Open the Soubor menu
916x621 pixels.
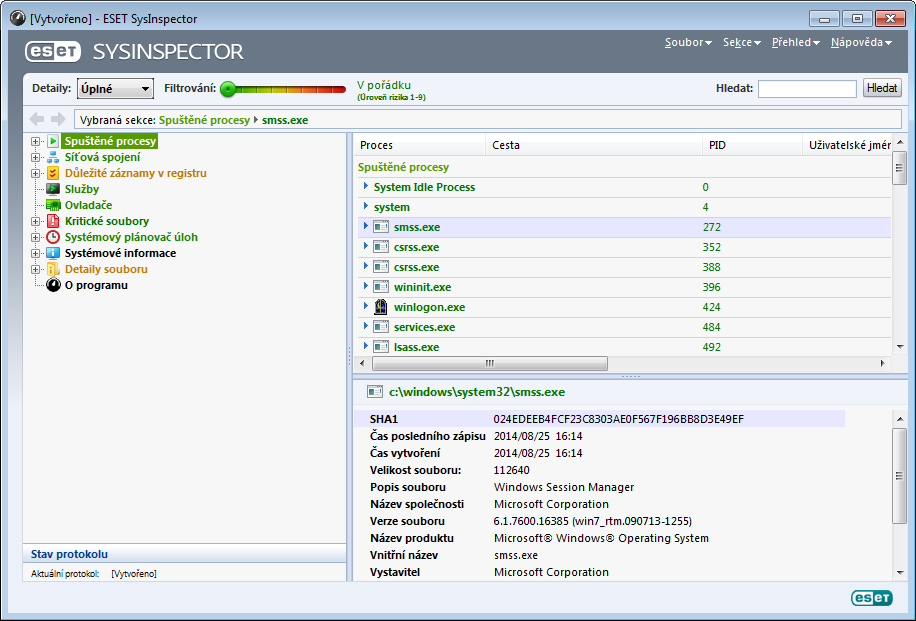pyautogui.click(x=688, y=42)
